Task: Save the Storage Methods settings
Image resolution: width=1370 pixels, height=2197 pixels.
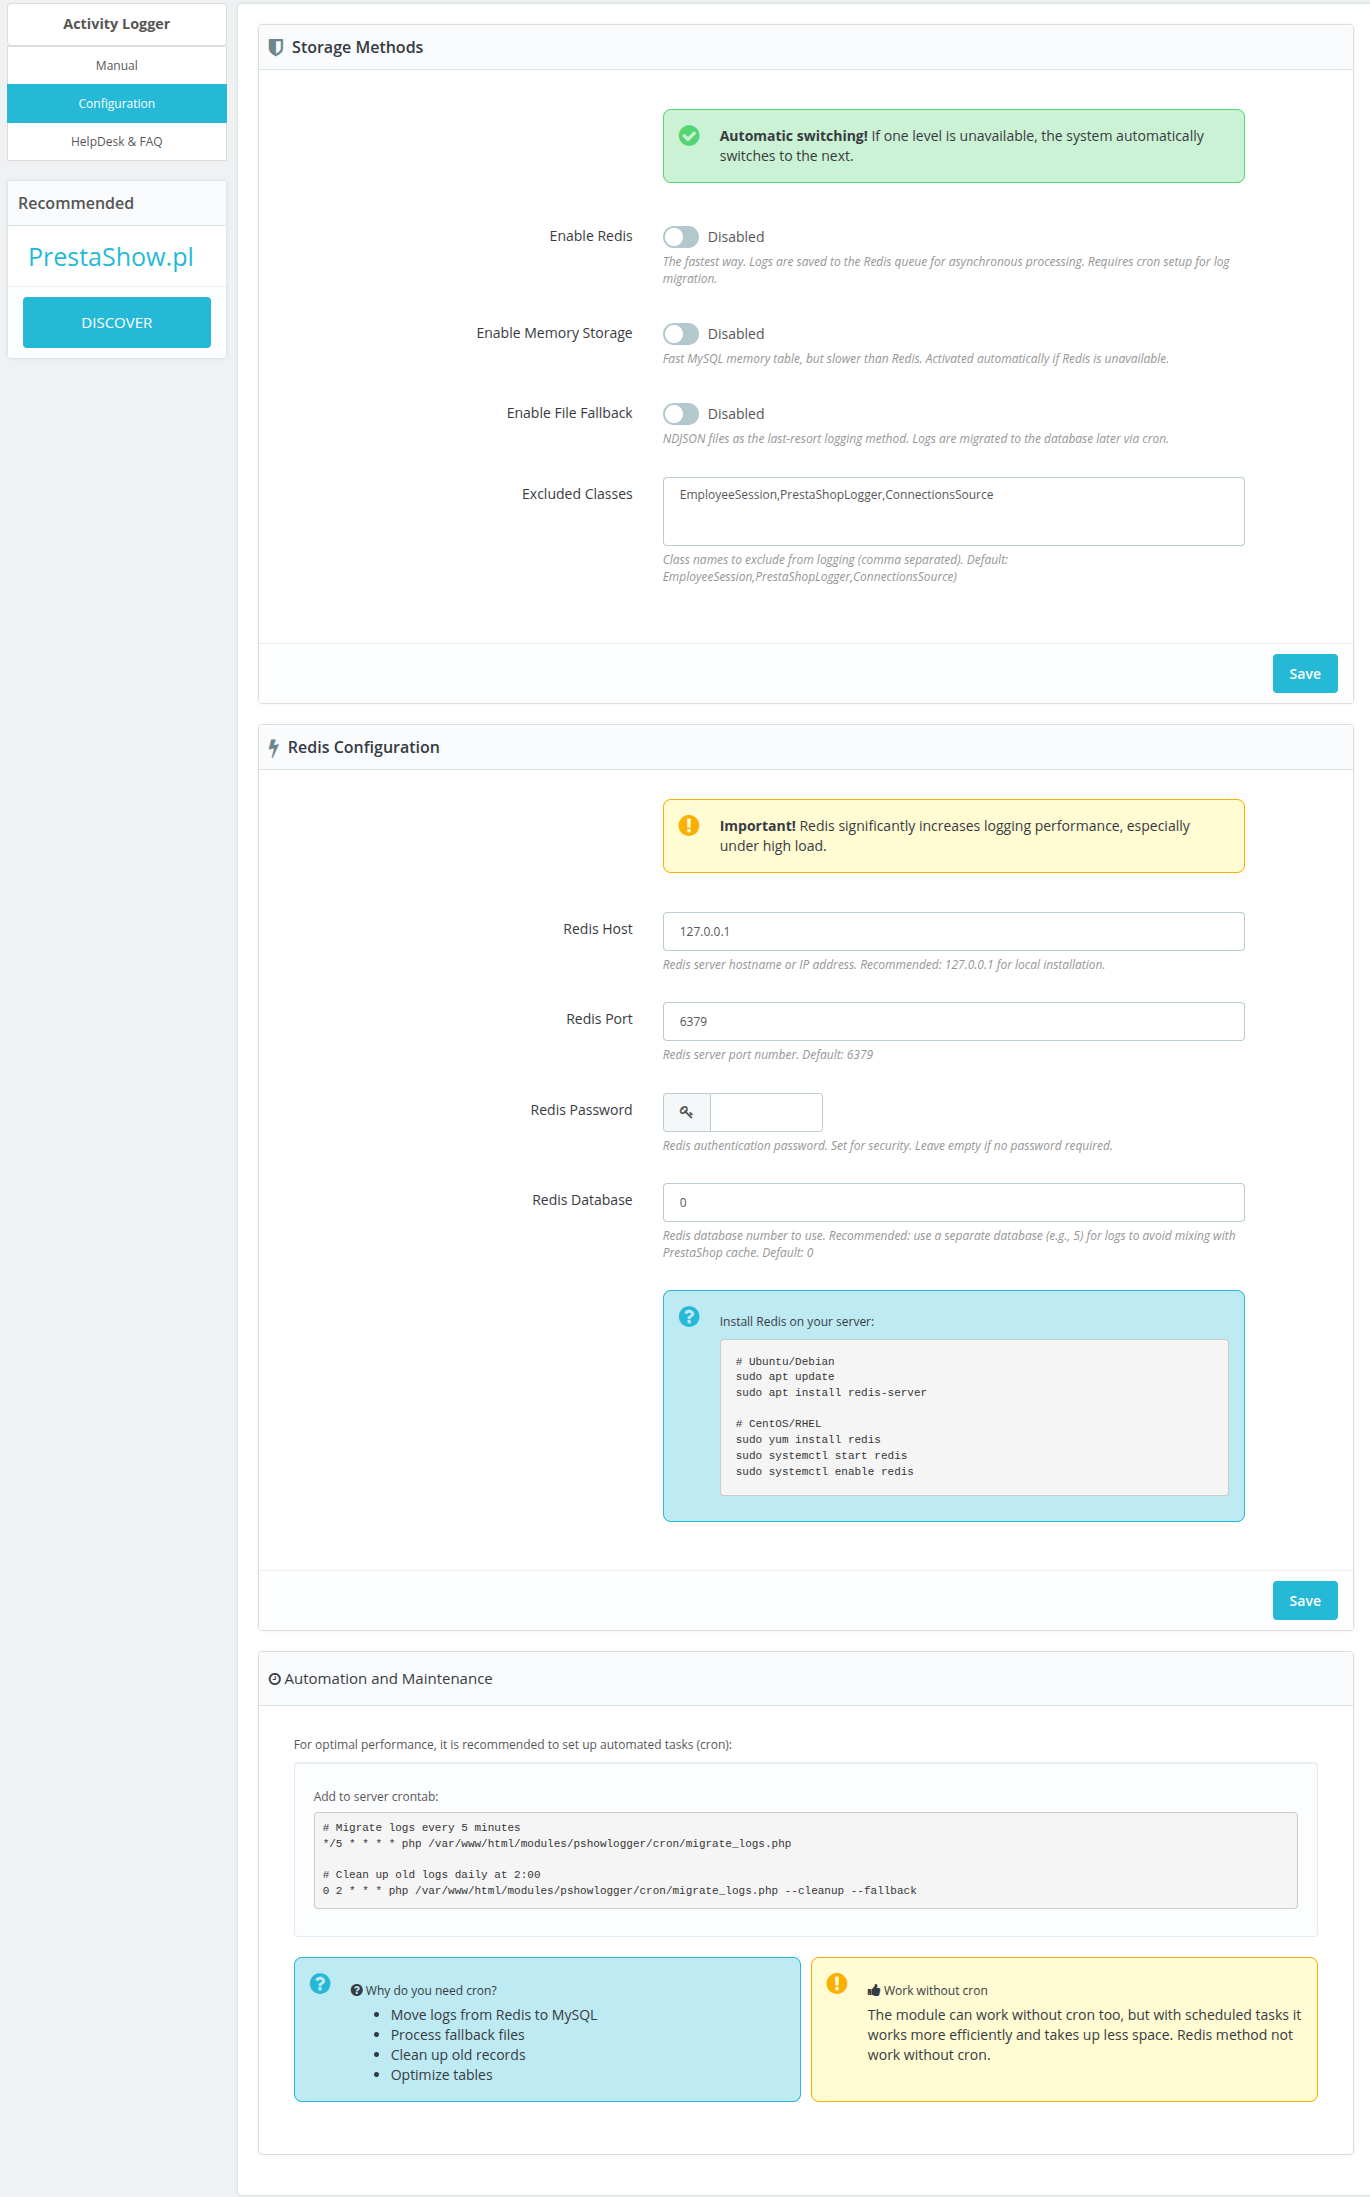Action: (1305, 673)
